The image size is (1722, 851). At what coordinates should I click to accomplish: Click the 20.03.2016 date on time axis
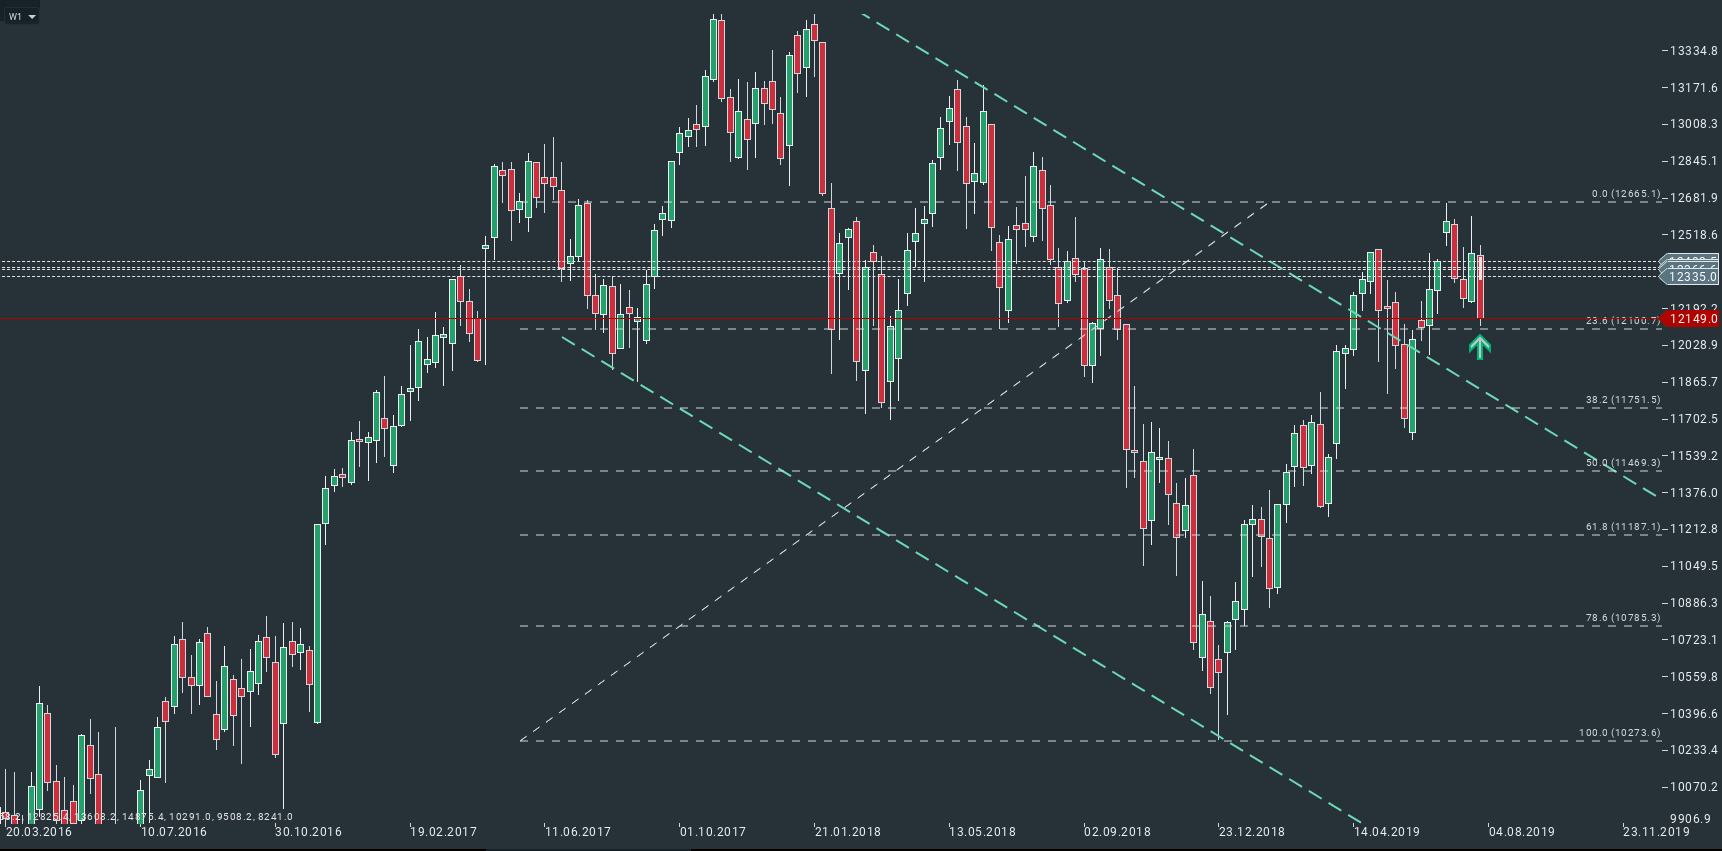[39, 831]
